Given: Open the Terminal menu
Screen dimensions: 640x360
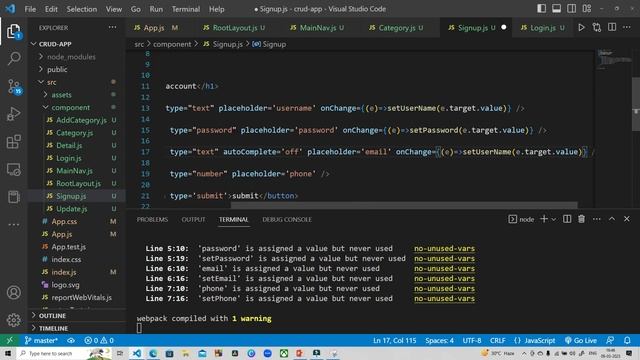Looking at the screenshot, I should (186, 9).
